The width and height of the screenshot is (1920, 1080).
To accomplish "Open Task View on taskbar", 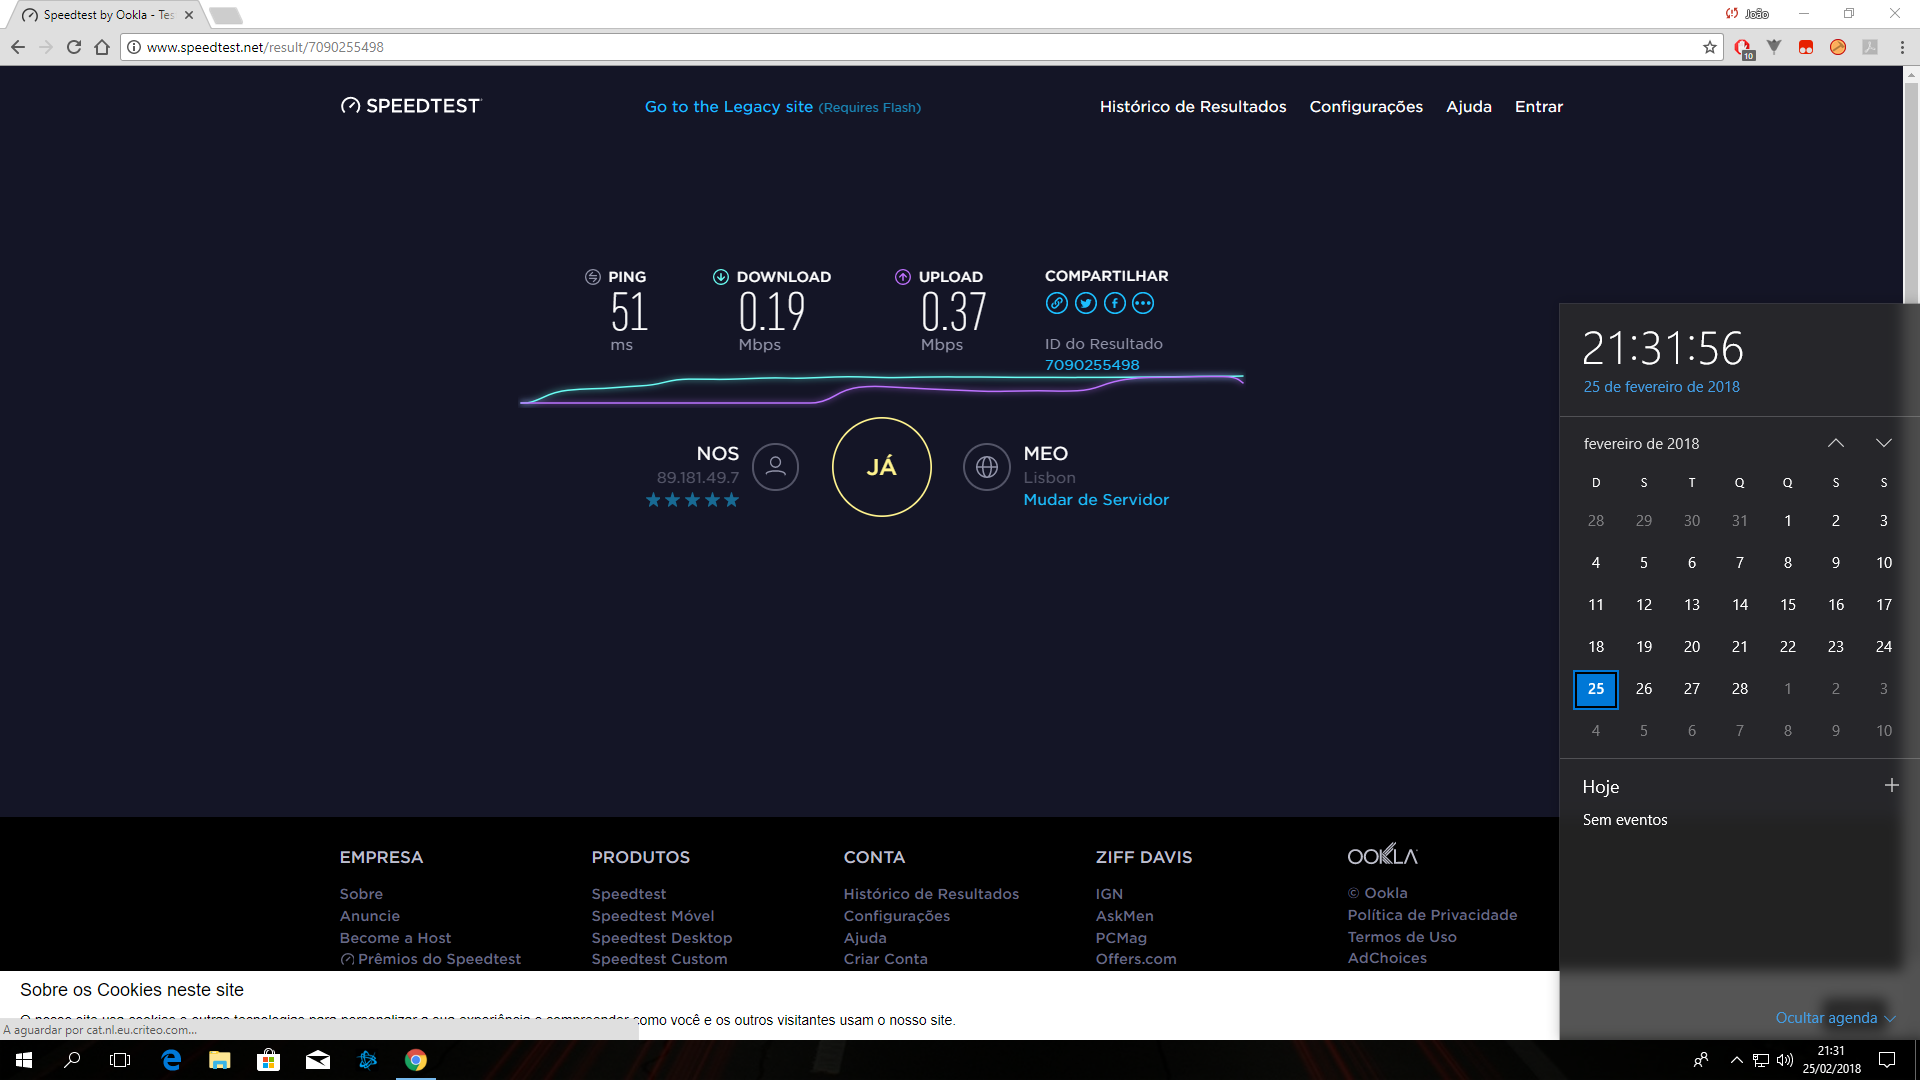I will pyautogui.click(x=120, y=1060).
